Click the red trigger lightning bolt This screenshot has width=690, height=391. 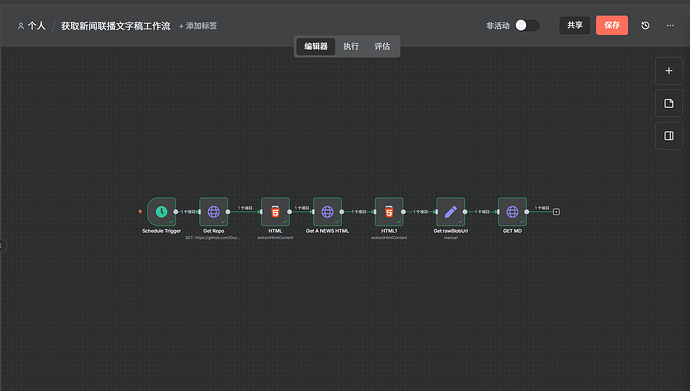tap(140, 212)
